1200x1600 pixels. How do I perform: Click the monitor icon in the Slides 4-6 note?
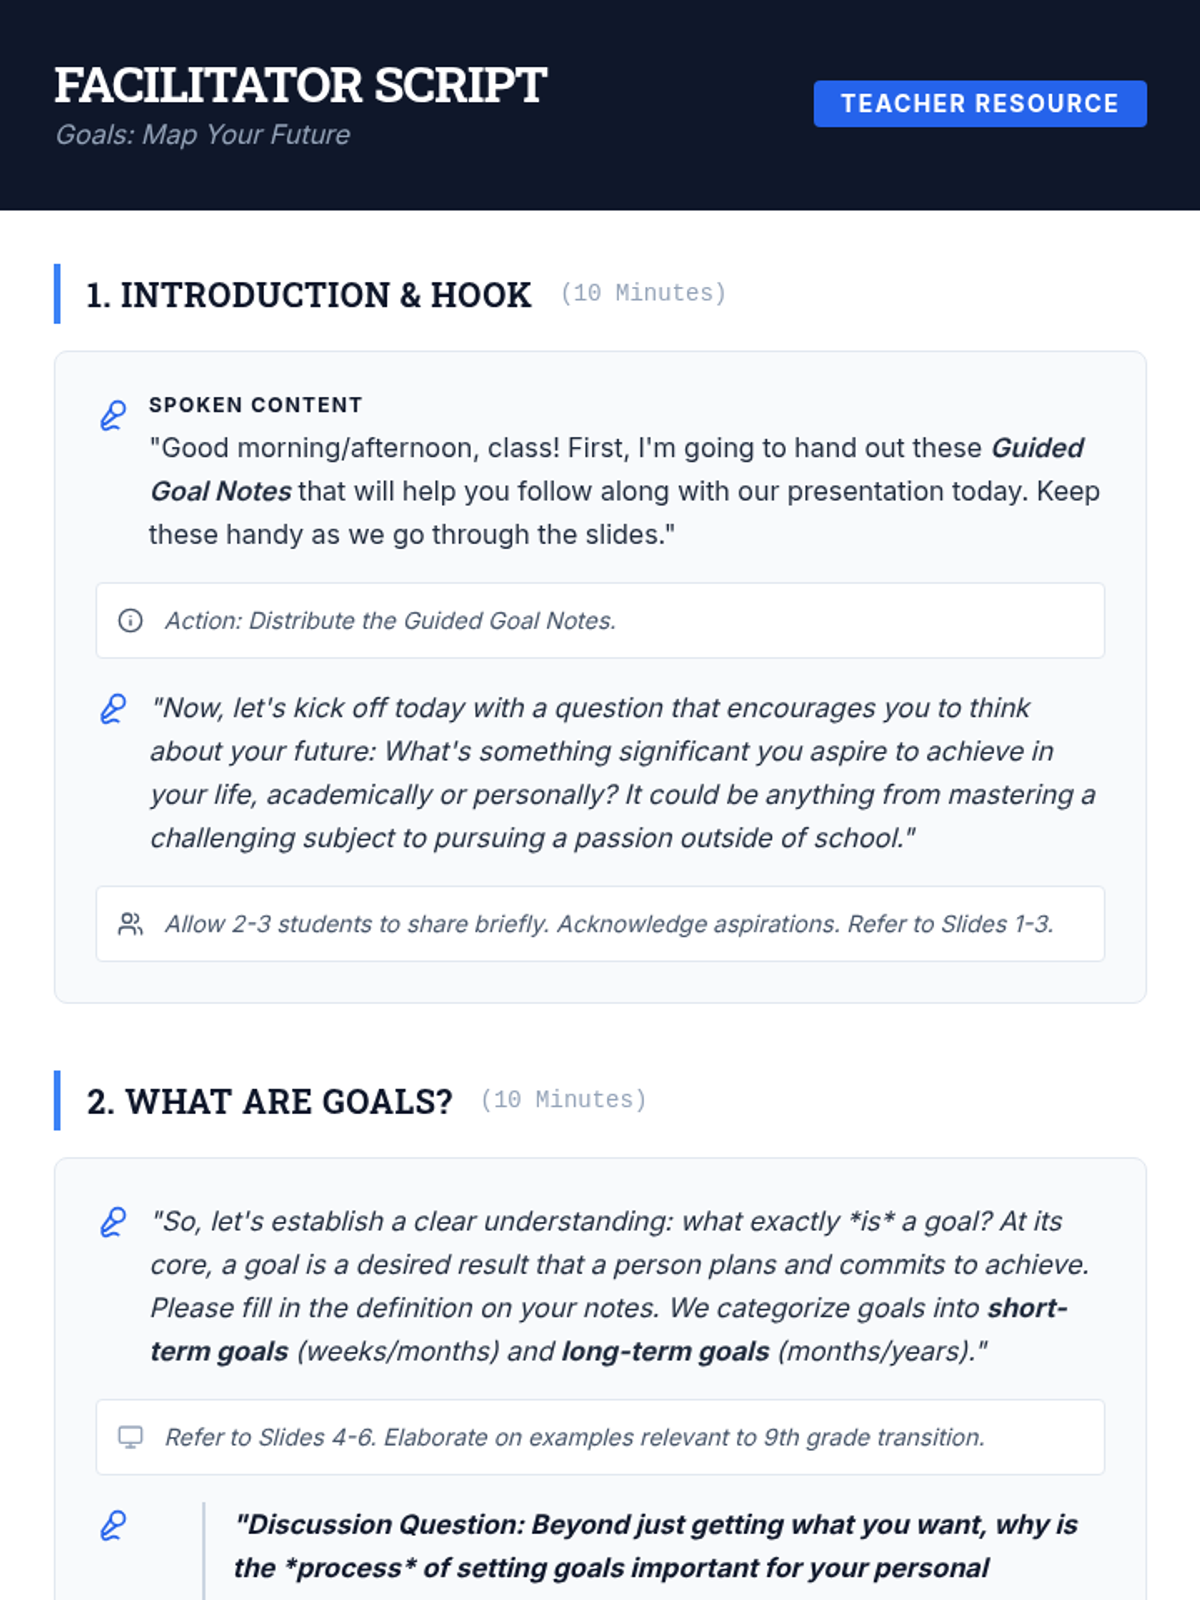130,1437
